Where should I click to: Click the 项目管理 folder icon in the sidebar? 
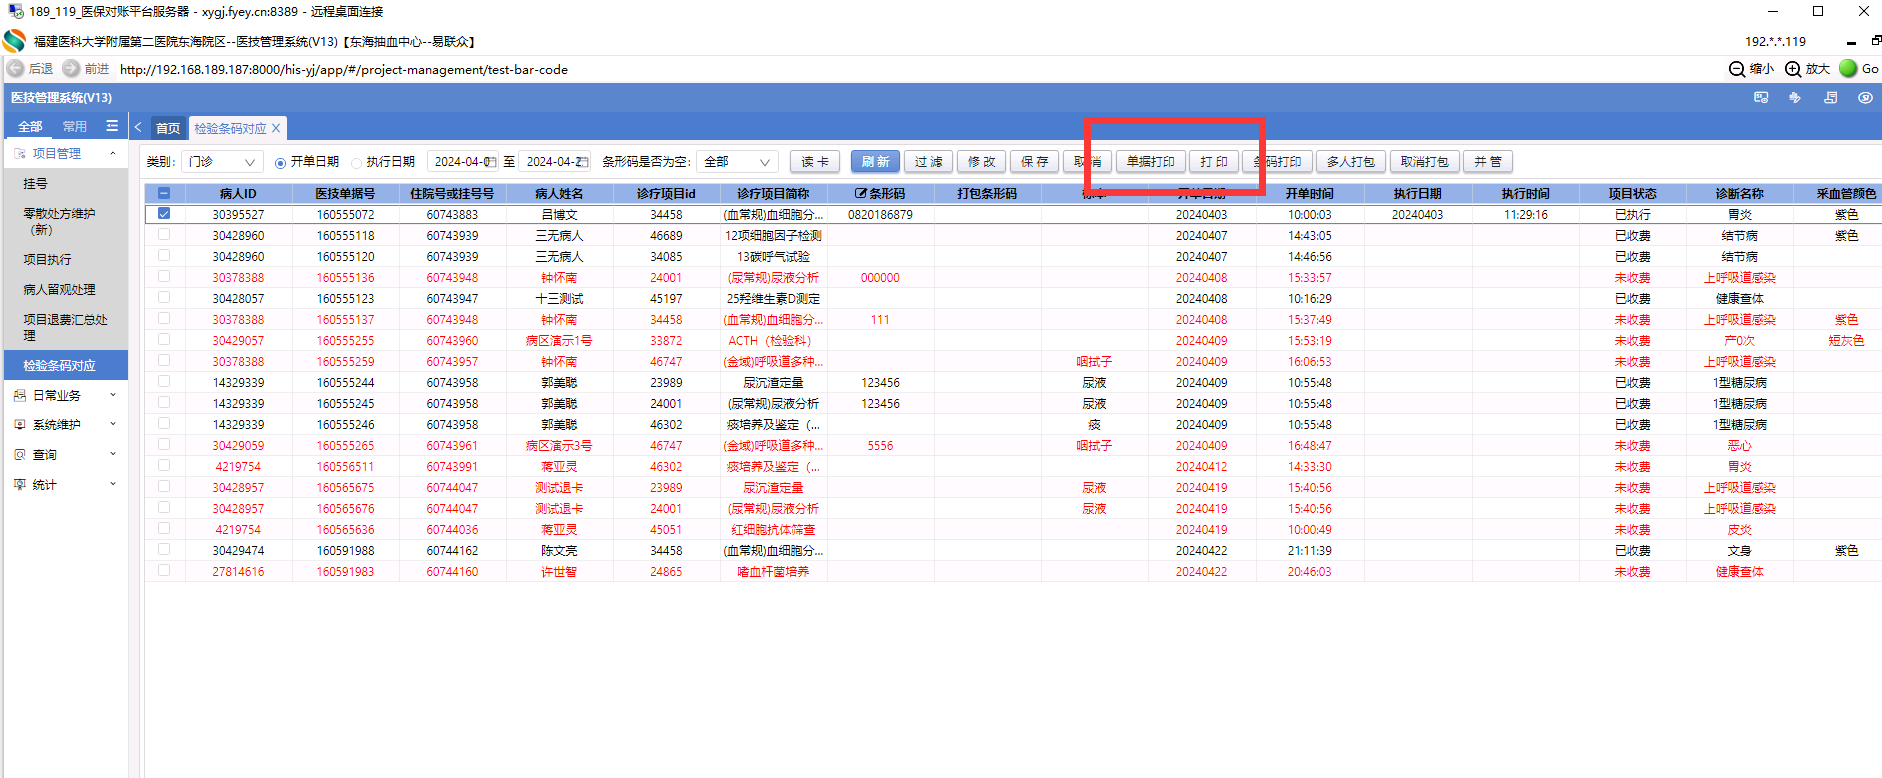click(x=20, y=154)
